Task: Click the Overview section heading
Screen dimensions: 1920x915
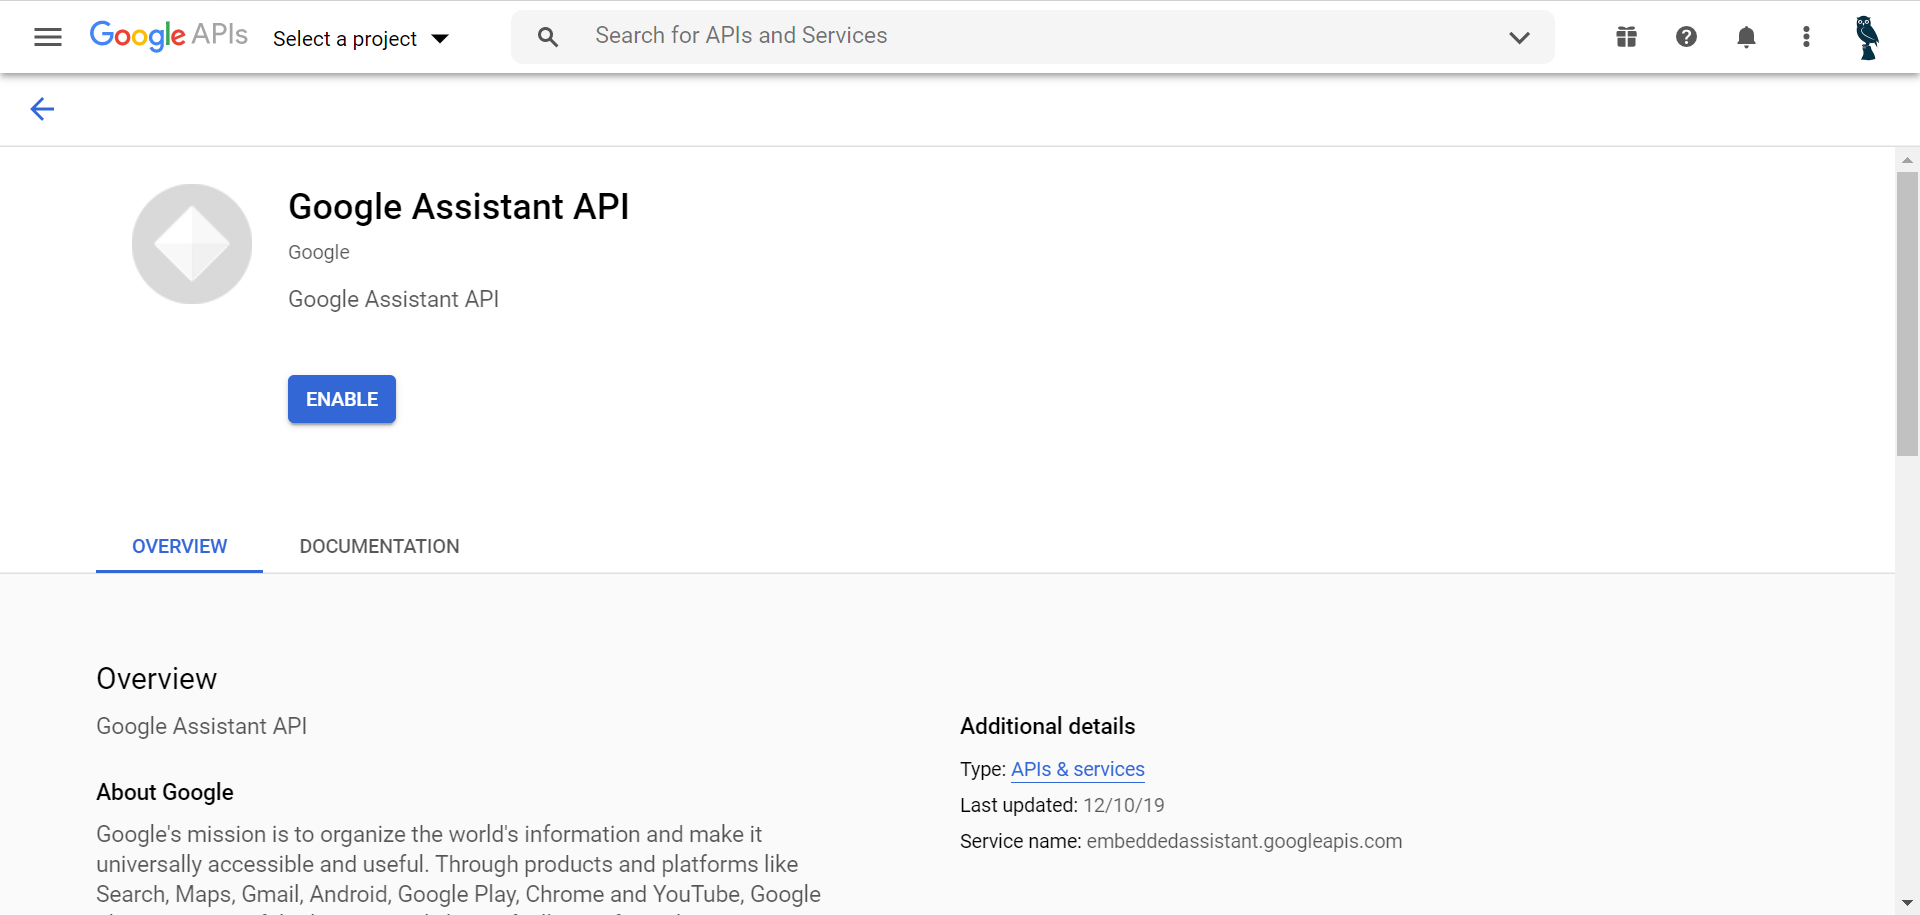Action: (x=156, y=679)
